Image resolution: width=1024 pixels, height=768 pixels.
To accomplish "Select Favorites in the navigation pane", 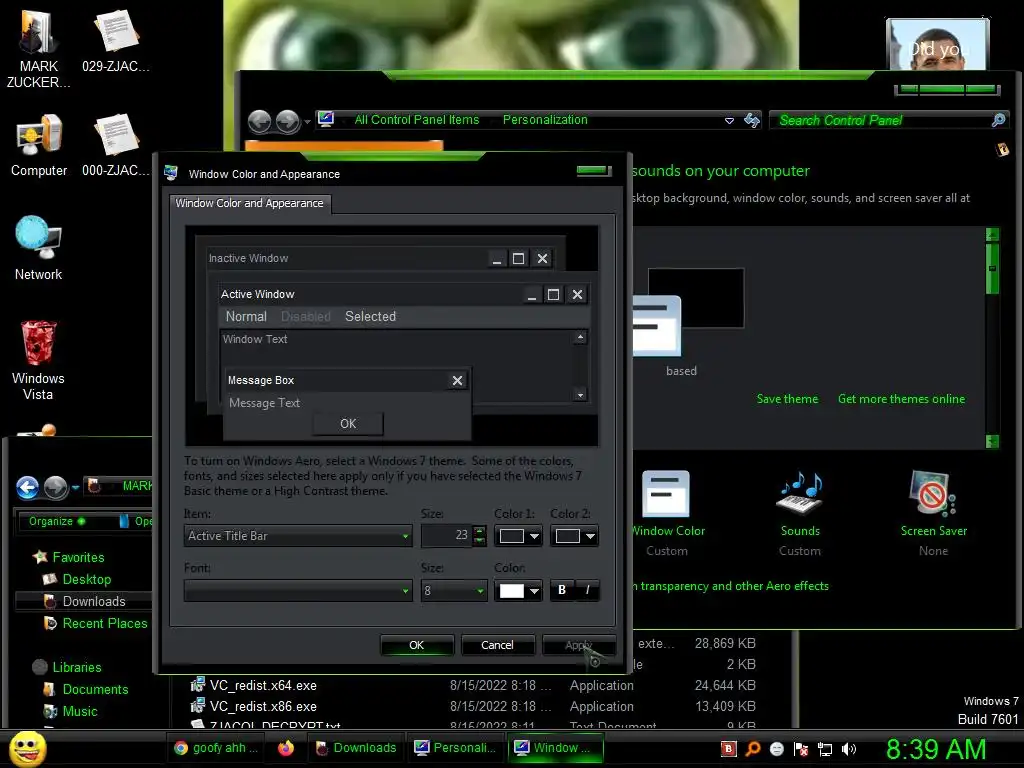I will click(x=78, y=557).
